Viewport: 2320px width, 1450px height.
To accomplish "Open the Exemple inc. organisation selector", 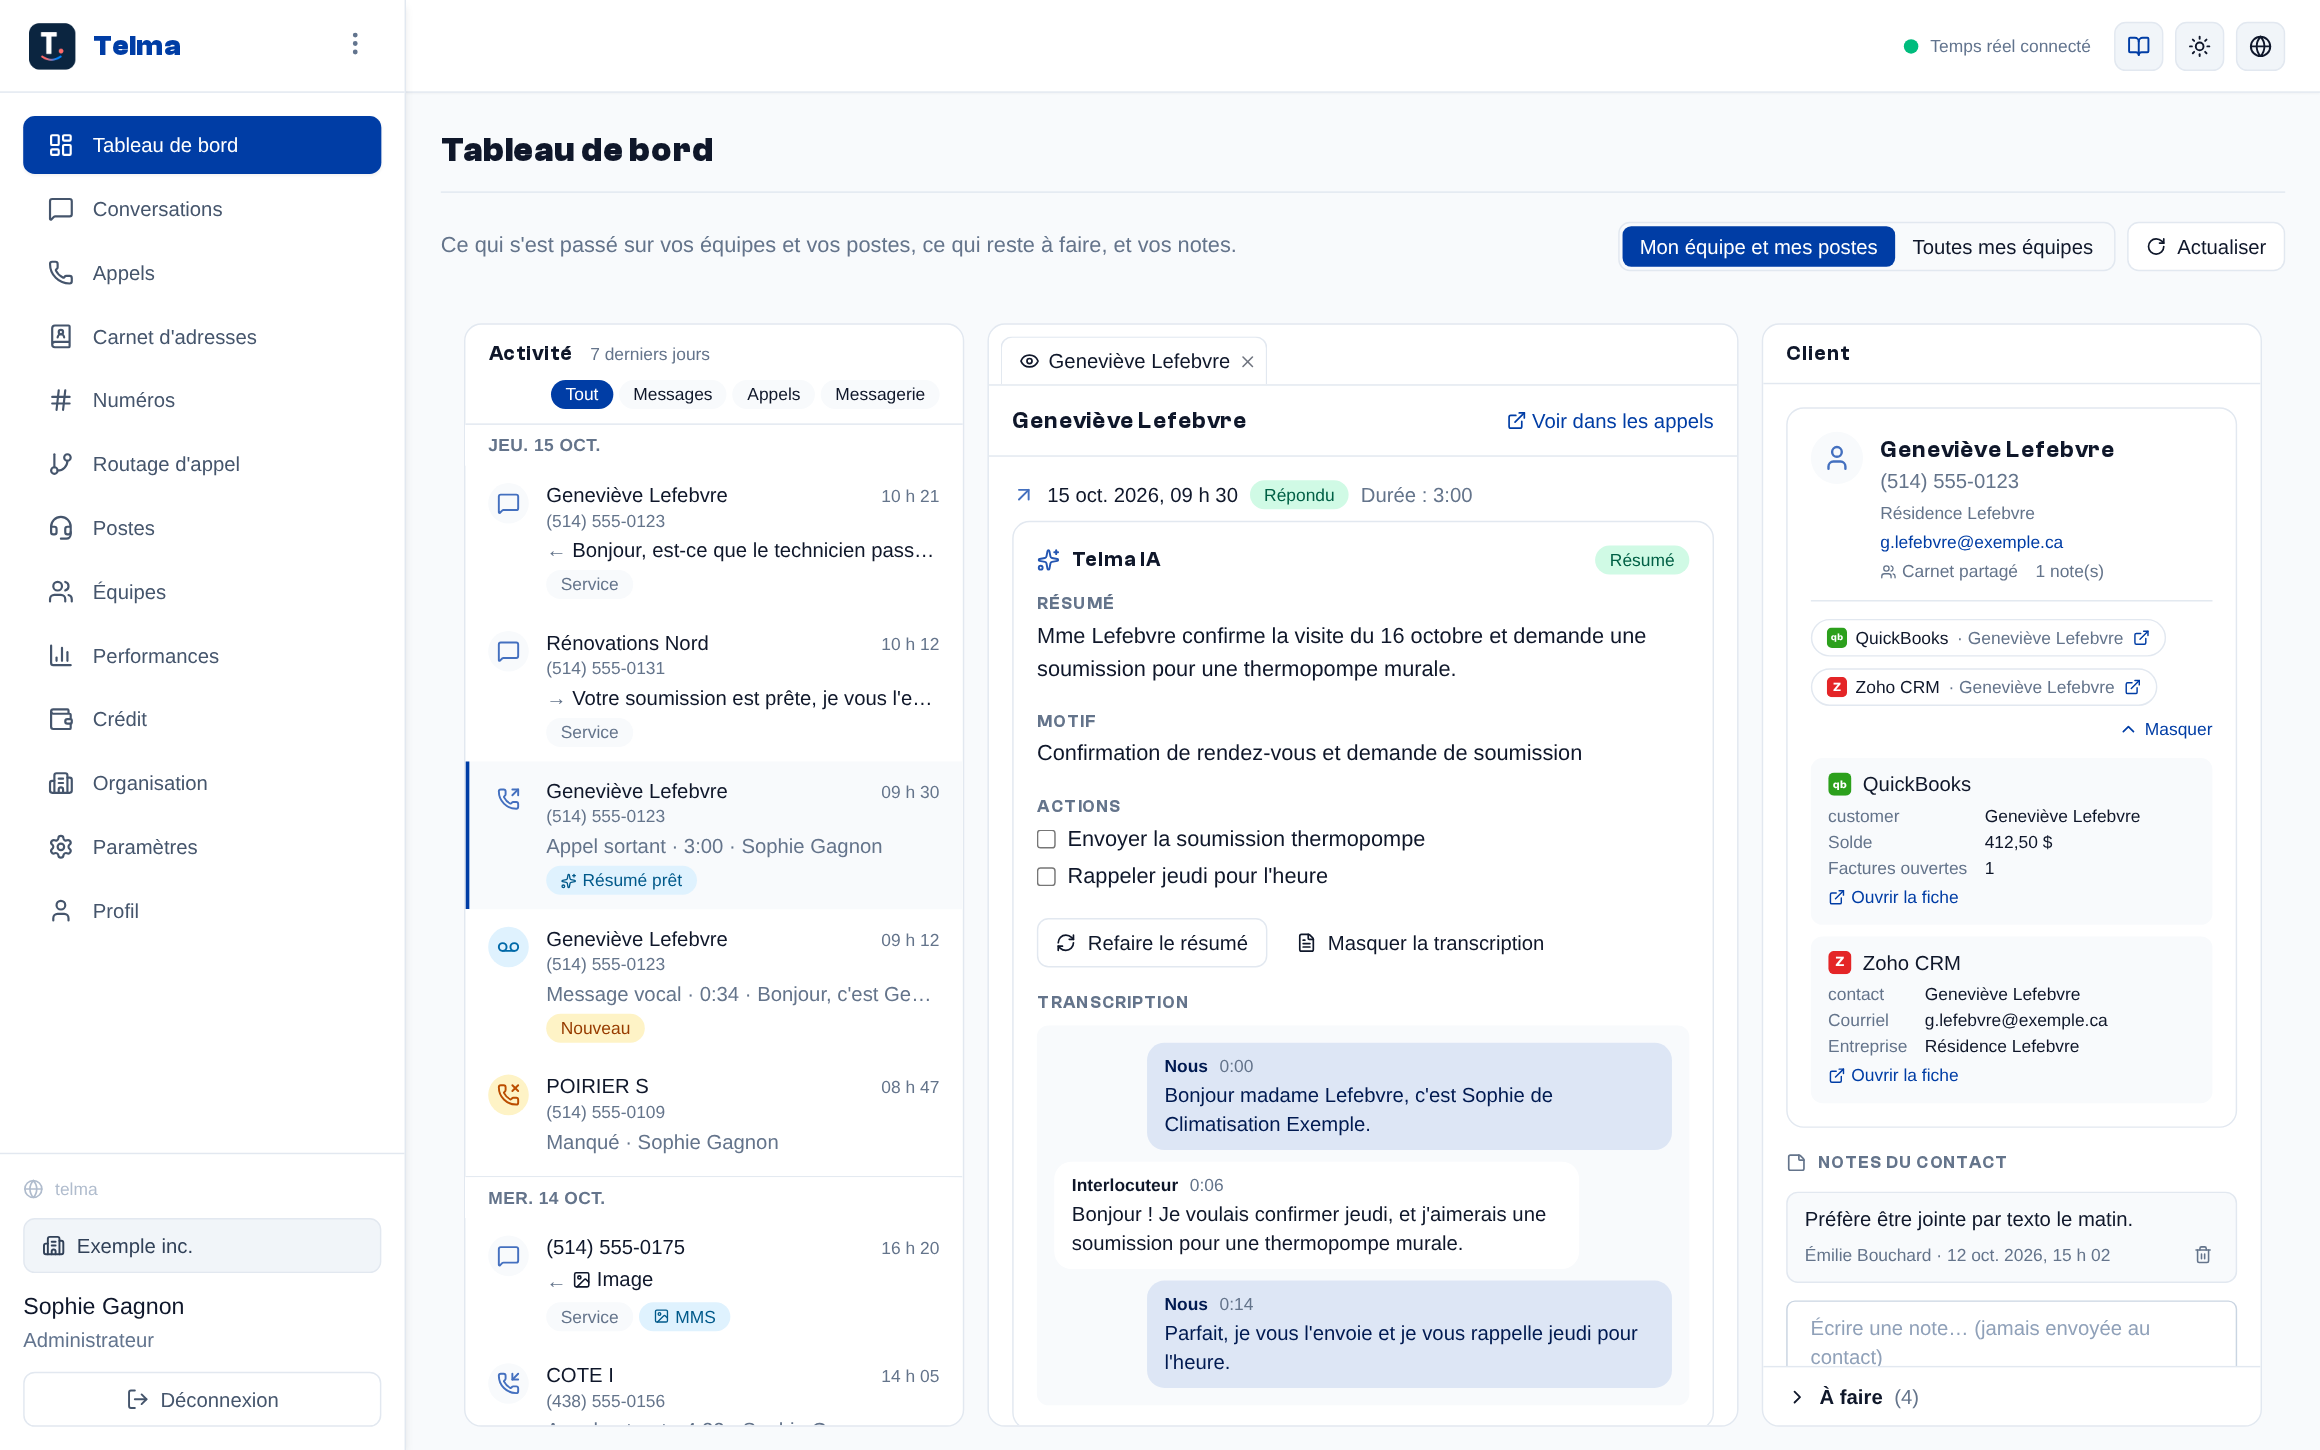I will point(202,1246).
